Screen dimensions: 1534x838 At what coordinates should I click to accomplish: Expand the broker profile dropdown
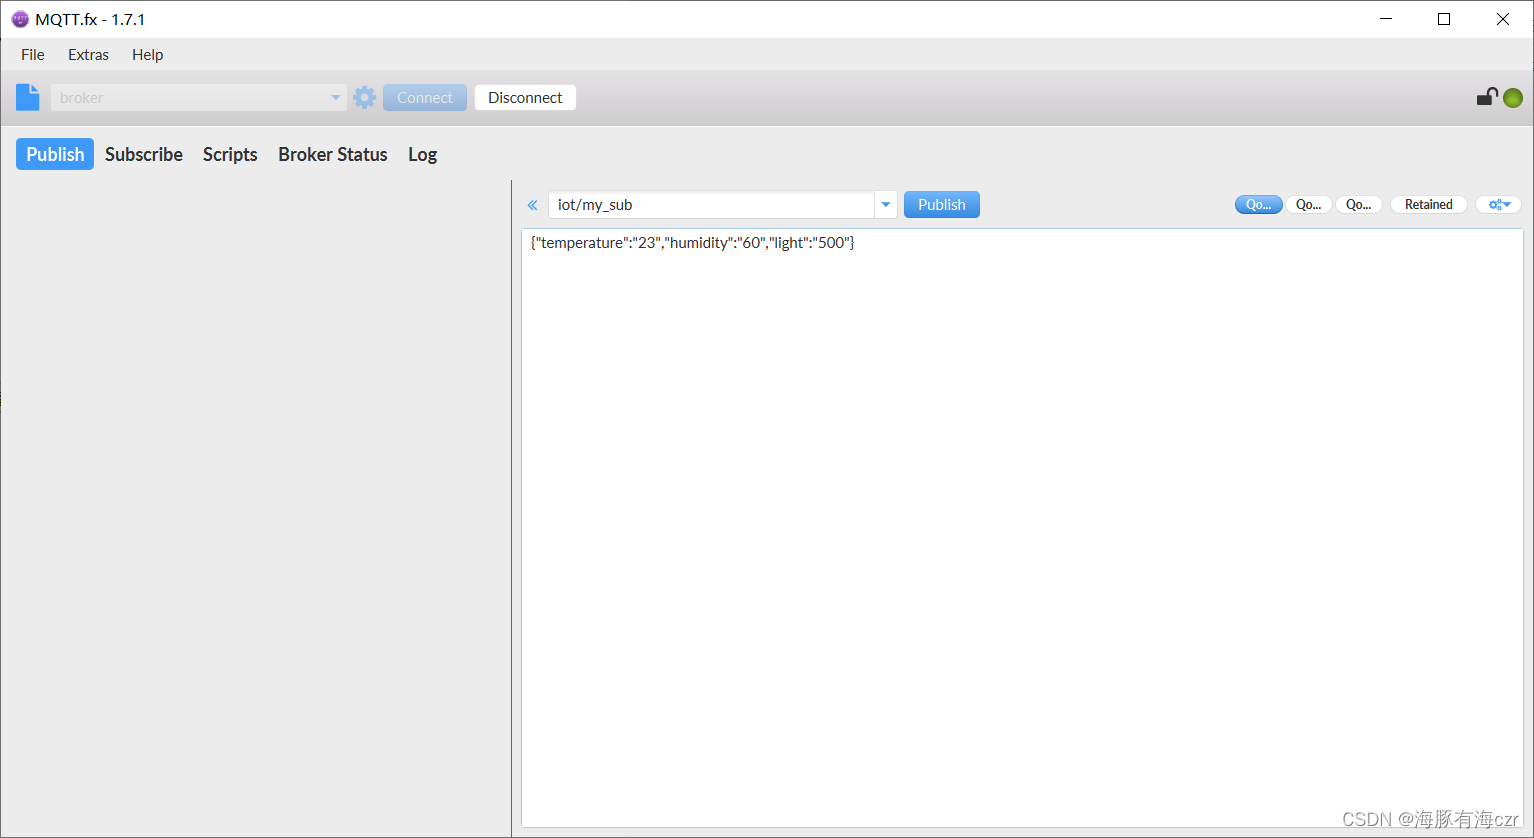pos(336,98)
